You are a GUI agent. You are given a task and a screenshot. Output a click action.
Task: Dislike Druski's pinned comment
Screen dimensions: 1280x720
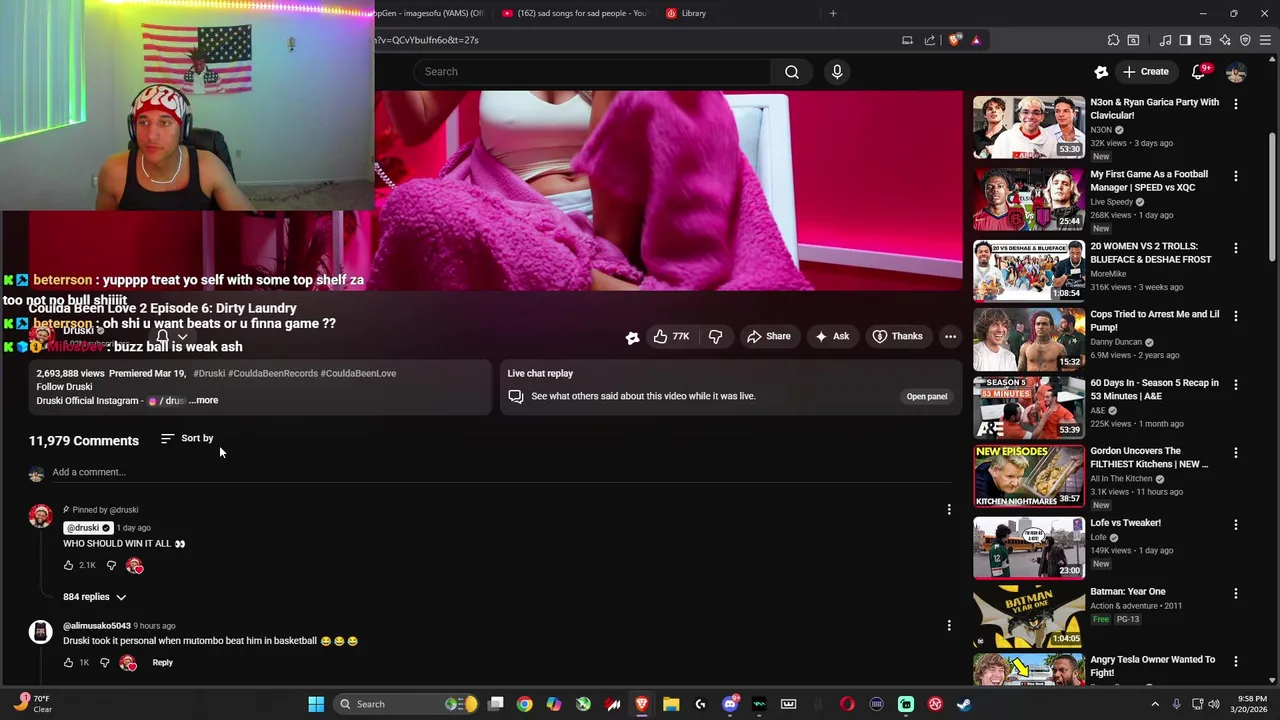click(x=111, y=566)
